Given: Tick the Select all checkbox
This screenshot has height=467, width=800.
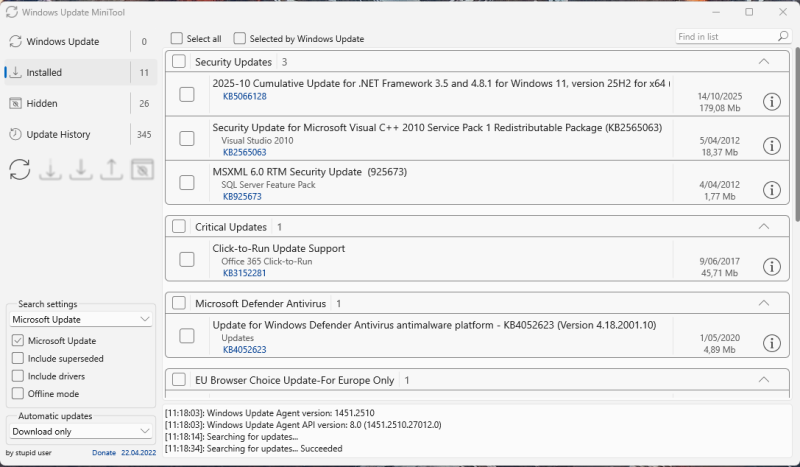Looking at the screenshot, I should (177, 39).
